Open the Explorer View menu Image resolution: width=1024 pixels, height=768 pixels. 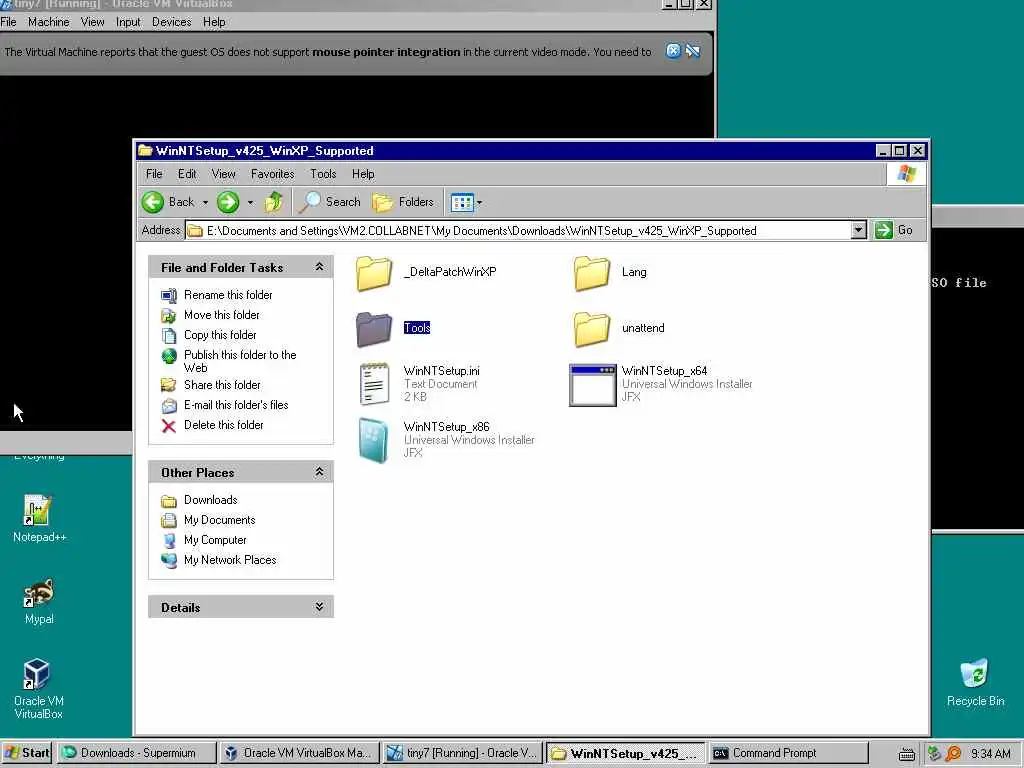223,174
